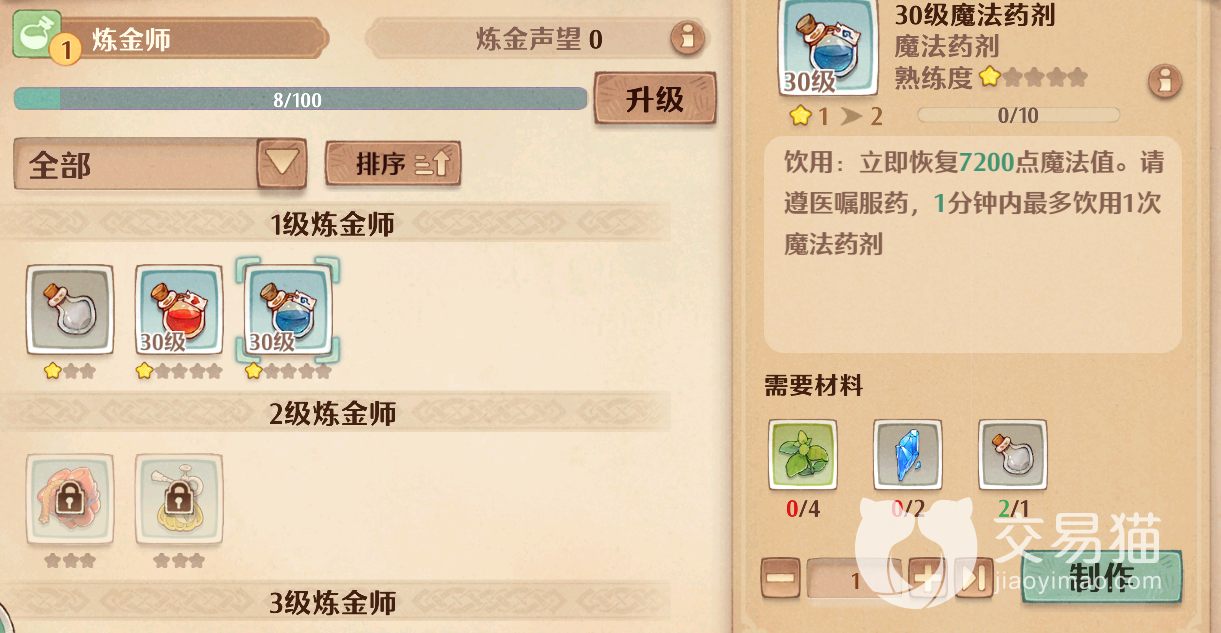This screenshot has height=633, width=1221.
Task: Open the info icon beside 炼金声望
Action: click(x=687, y=38)
